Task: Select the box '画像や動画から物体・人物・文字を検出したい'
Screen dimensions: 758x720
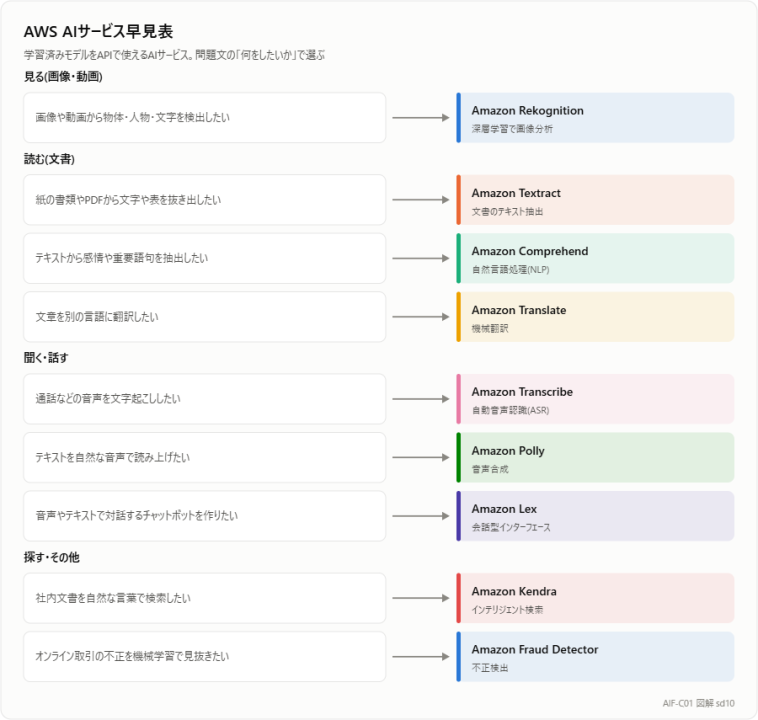Action: pyautogui.click(x=204, y=118)
